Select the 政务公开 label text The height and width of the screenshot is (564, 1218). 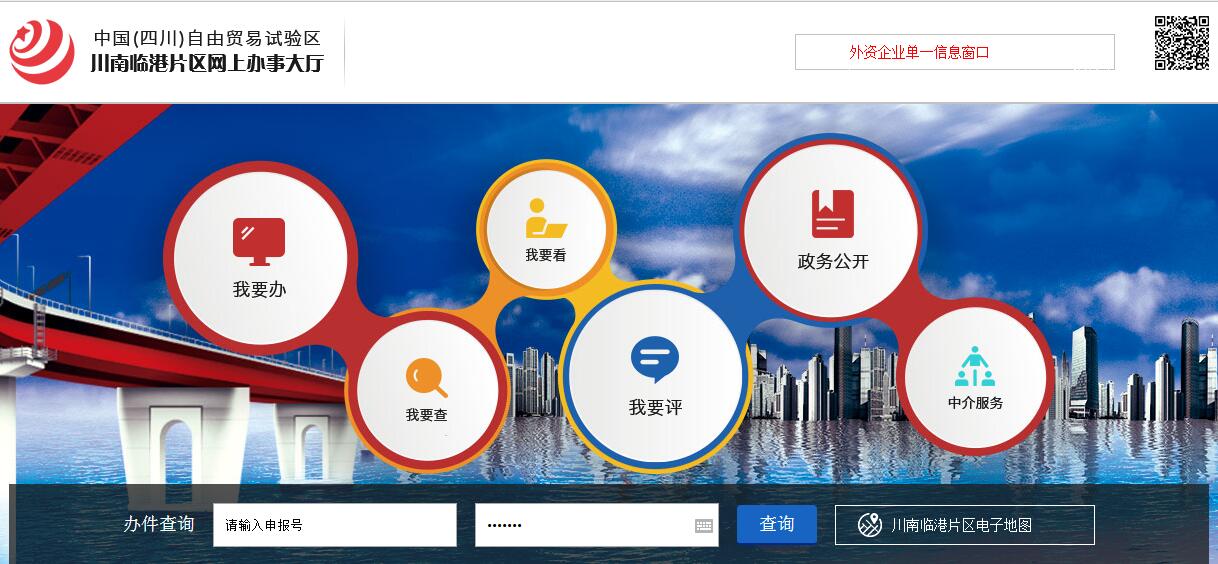(833, 262)
